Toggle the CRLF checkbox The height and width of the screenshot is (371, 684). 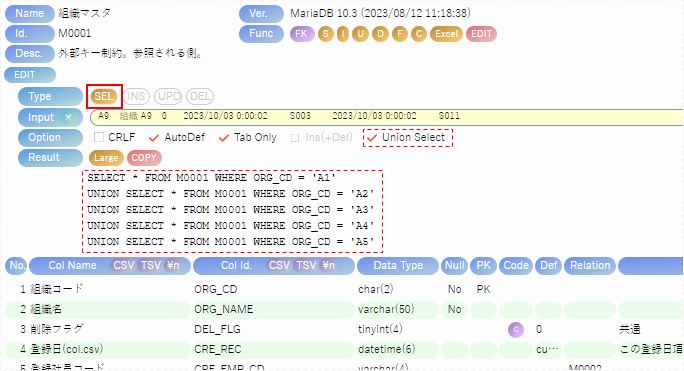point(99,137)
